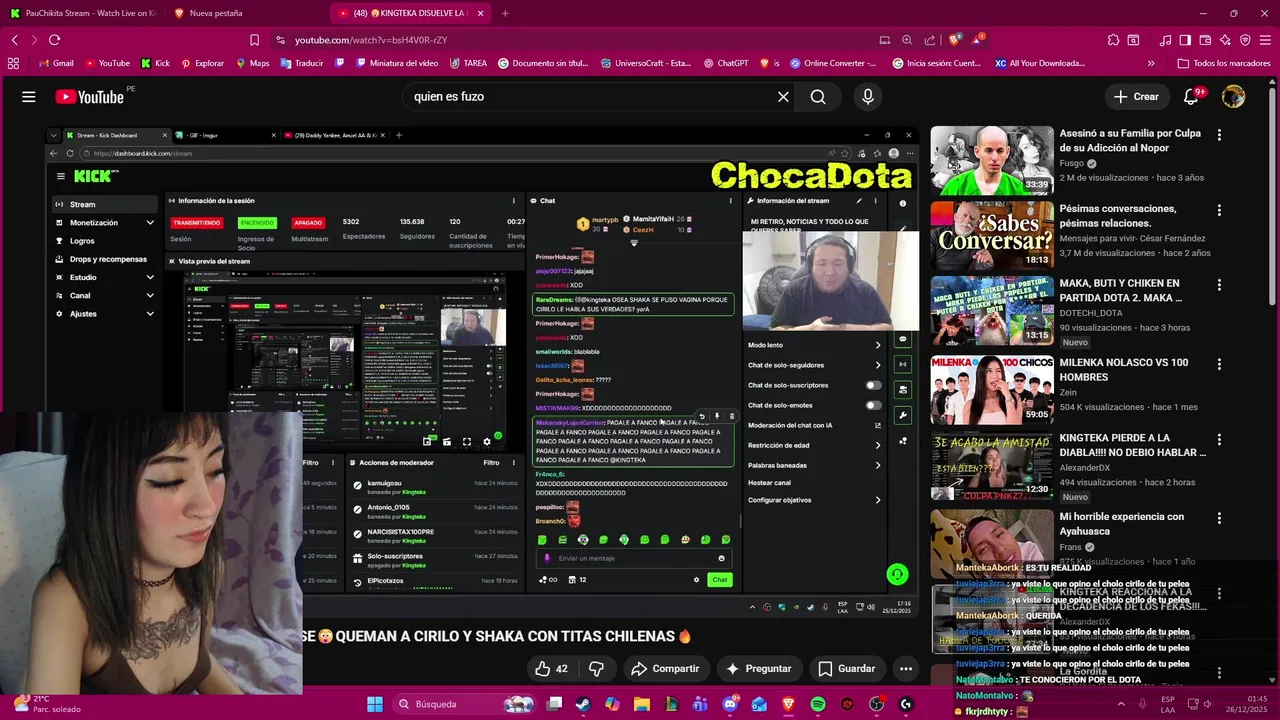The width and height of the screenshot is (1280, 720).
Task: Open the Brave VPN shield icon
Action: pos(1245,40)
